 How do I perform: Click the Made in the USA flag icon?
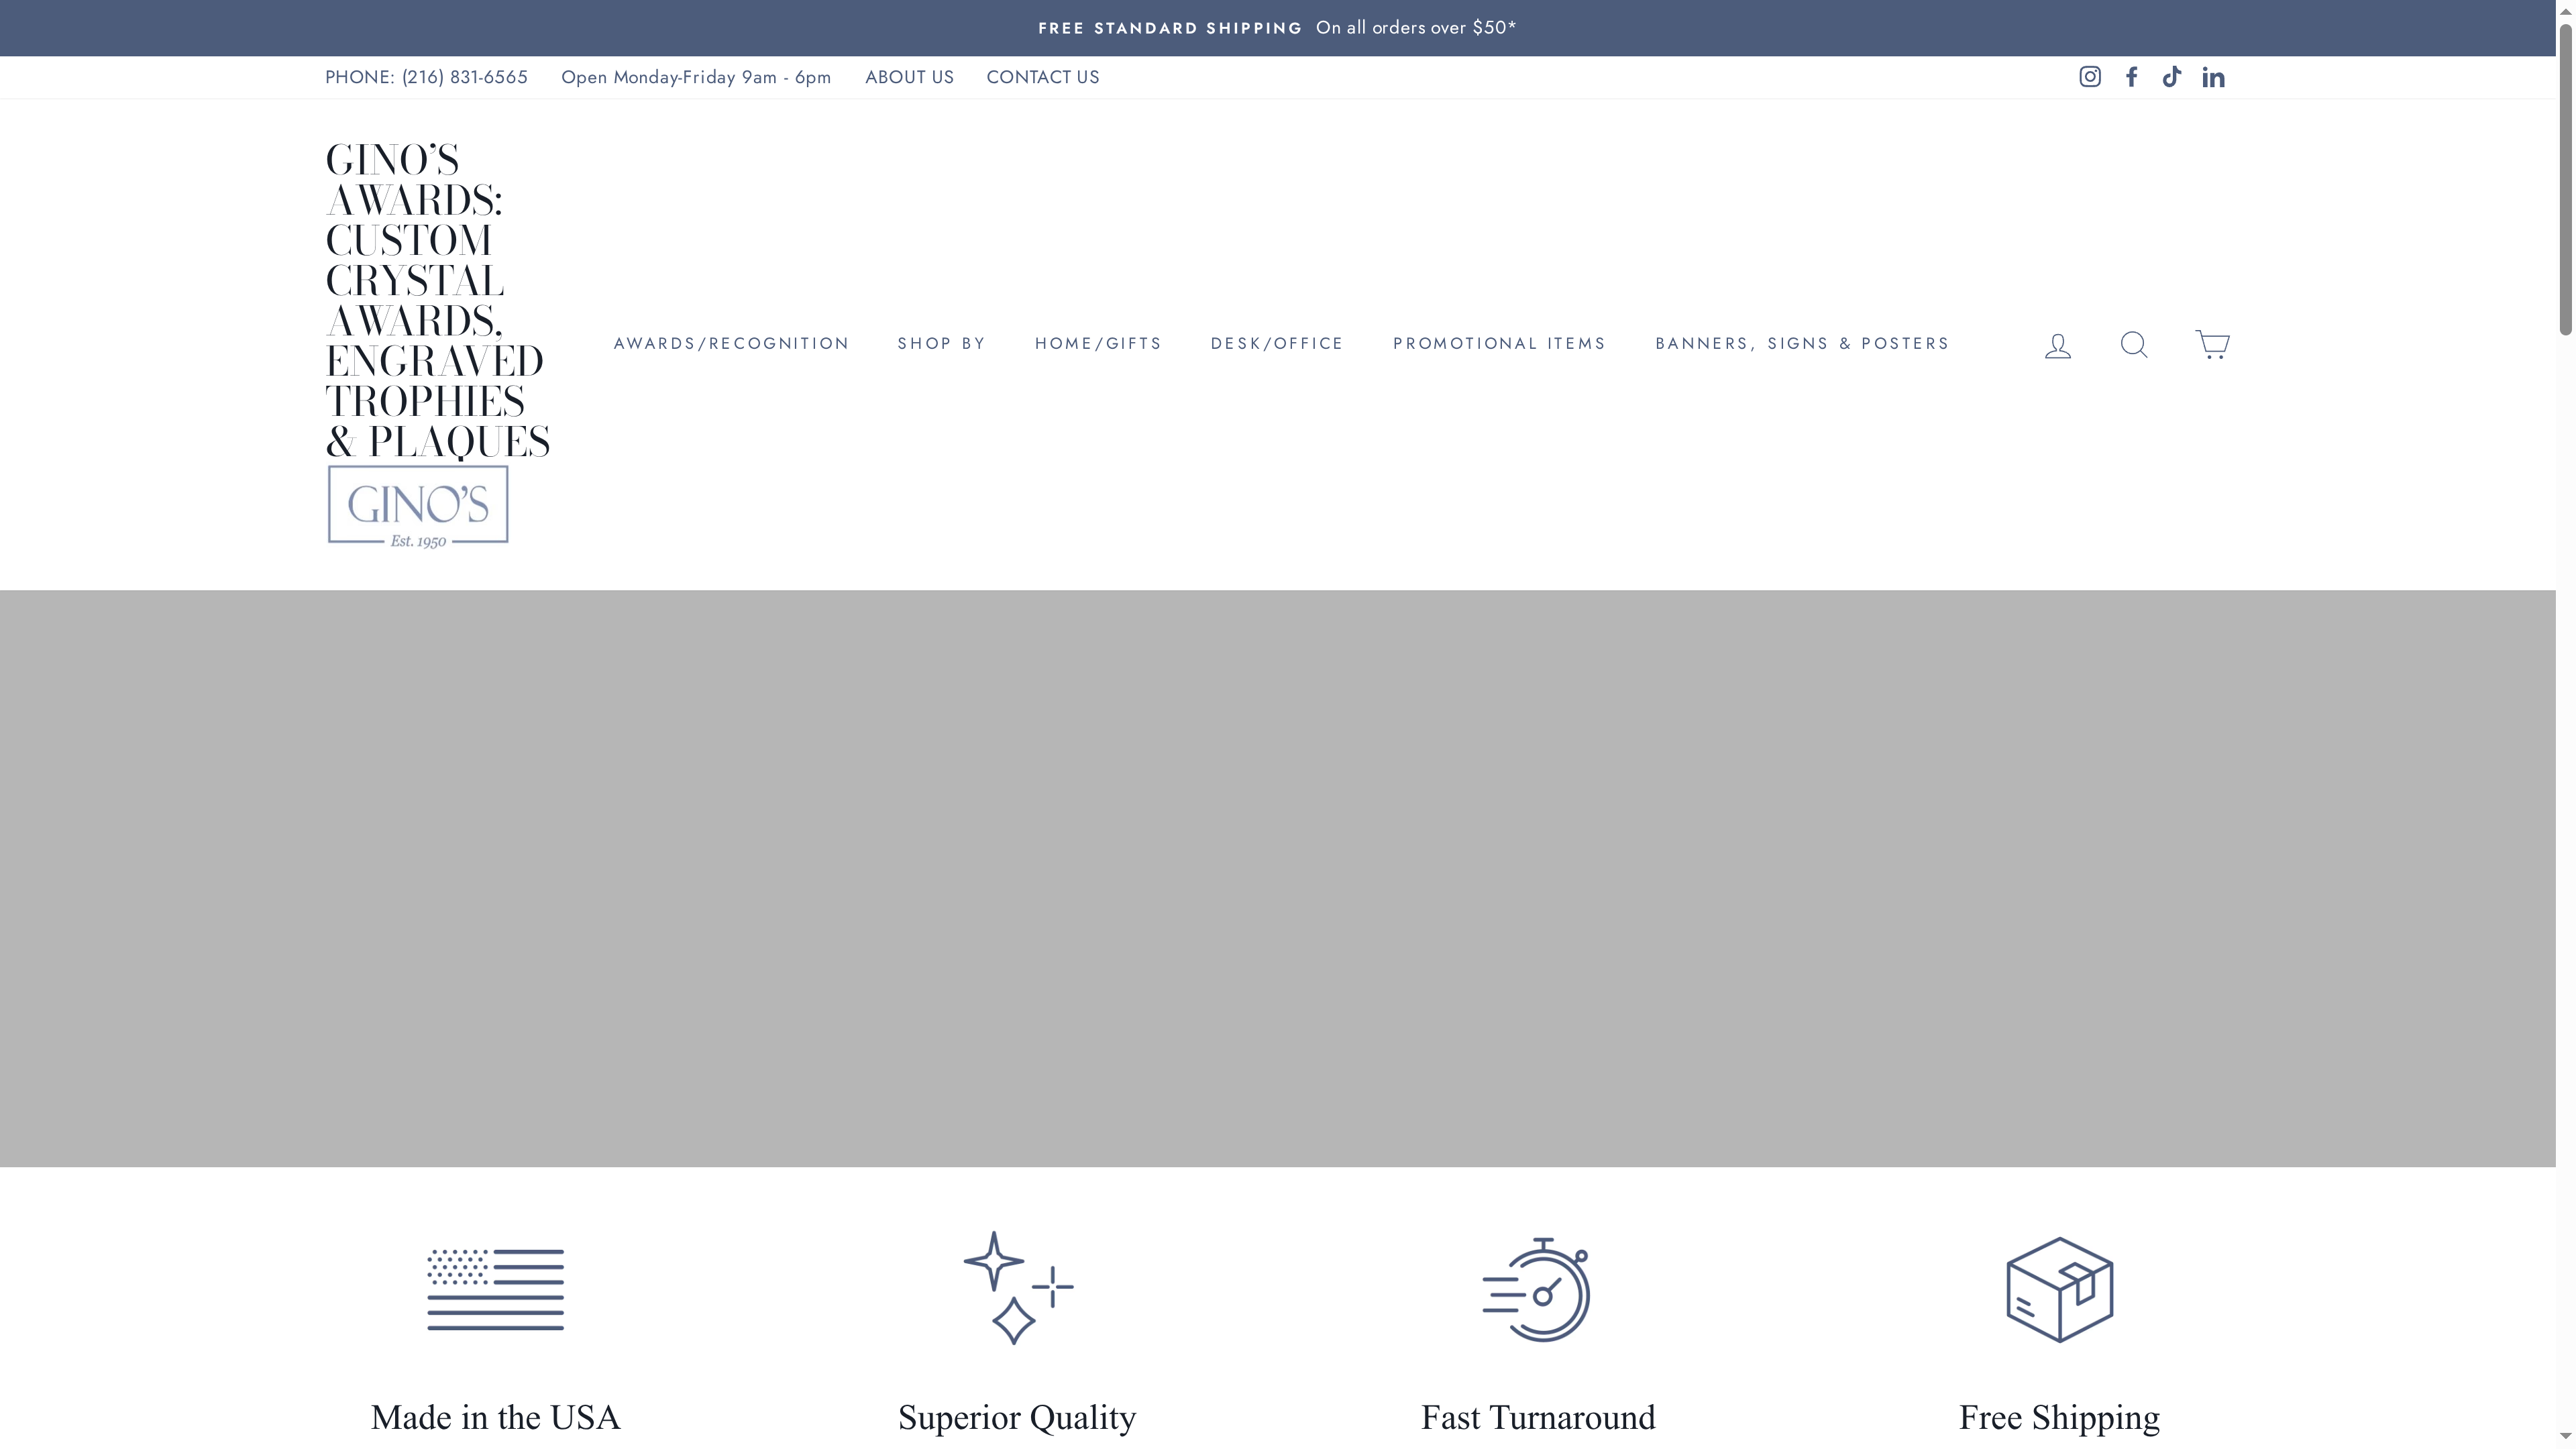click(495, 1289)
